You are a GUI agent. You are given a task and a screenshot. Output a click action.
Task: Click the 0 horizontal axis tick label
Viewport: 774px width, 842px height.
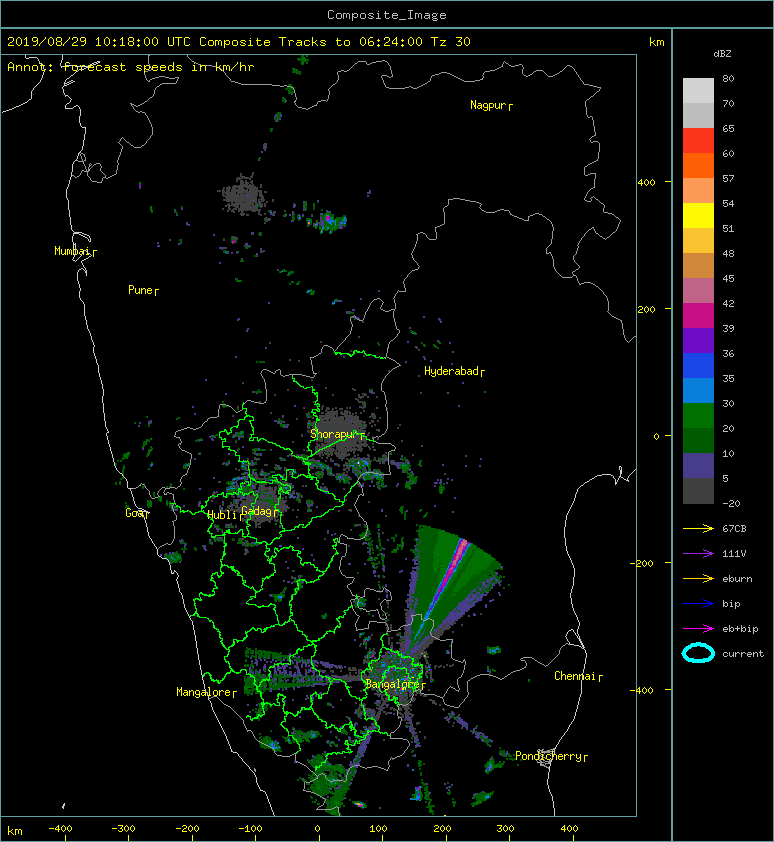(x=317, y=829)
